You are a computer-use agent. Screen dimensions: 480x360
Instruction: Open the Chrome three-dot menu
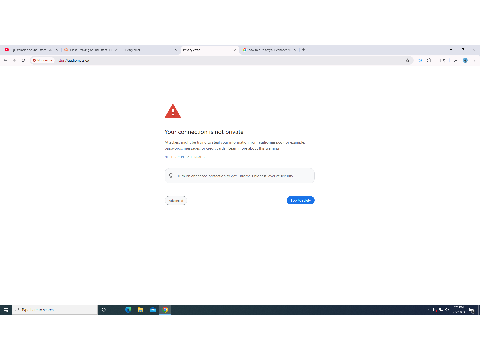(474, 60)
